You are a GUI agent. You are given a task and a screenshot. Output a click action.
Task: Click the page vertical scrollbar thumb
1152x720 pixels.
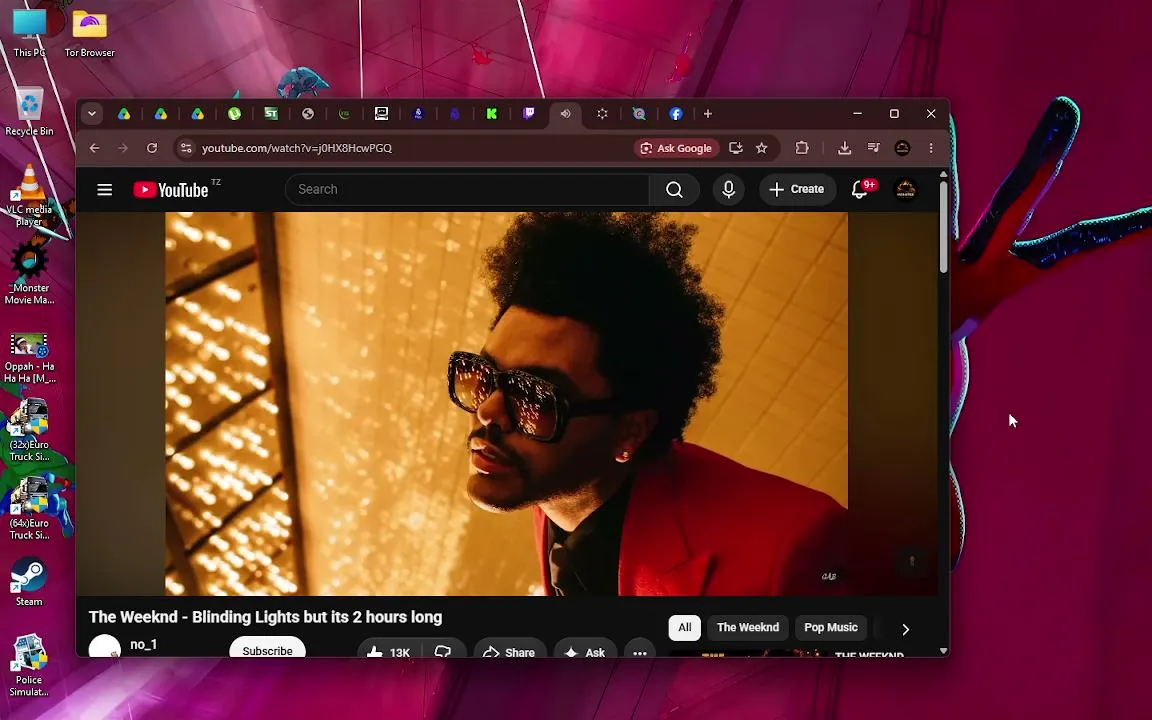[x=943, y=228]
